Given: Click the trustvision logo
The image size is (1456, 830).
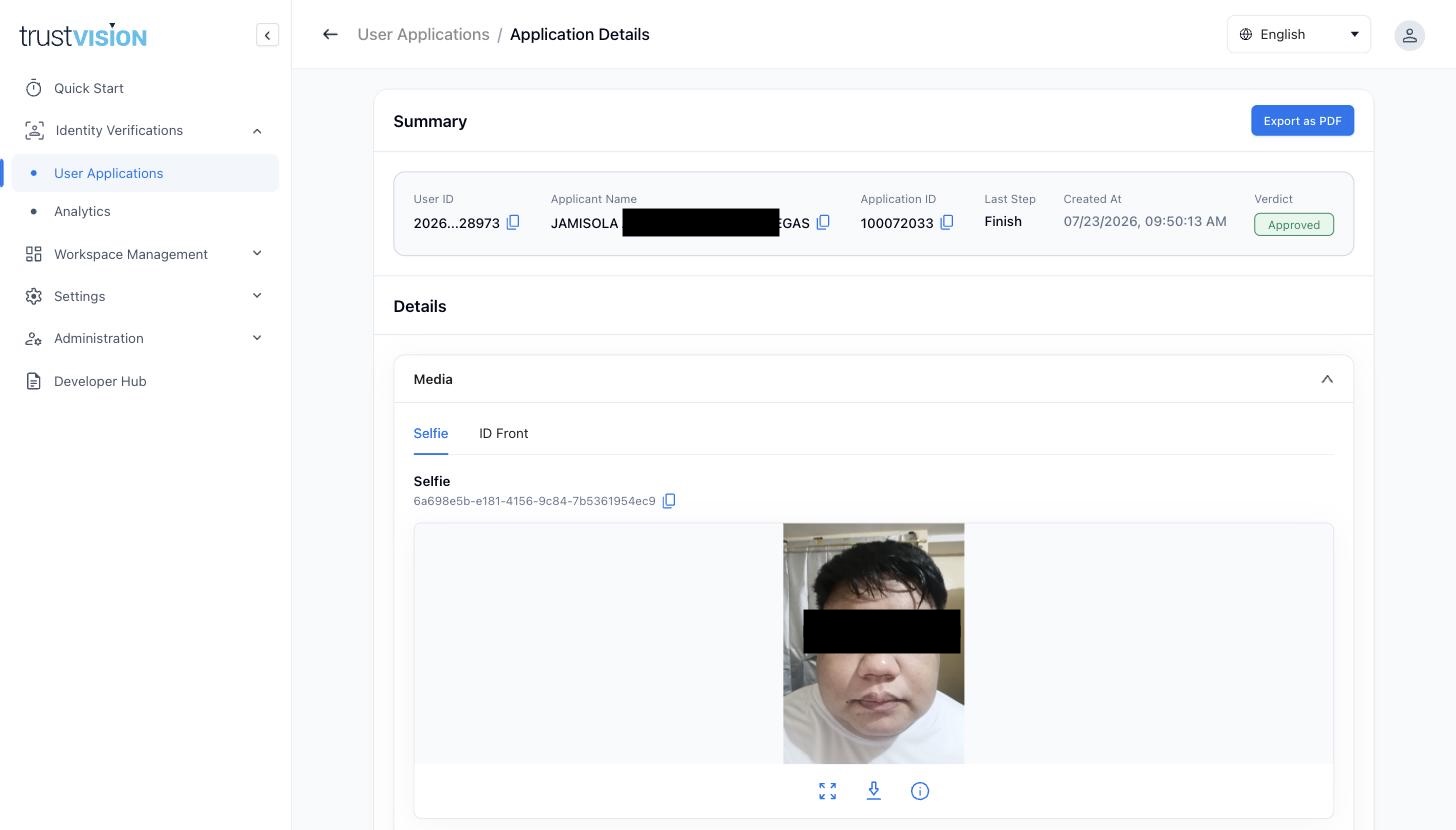Looking at the screenshot, I should coord(83,36).
